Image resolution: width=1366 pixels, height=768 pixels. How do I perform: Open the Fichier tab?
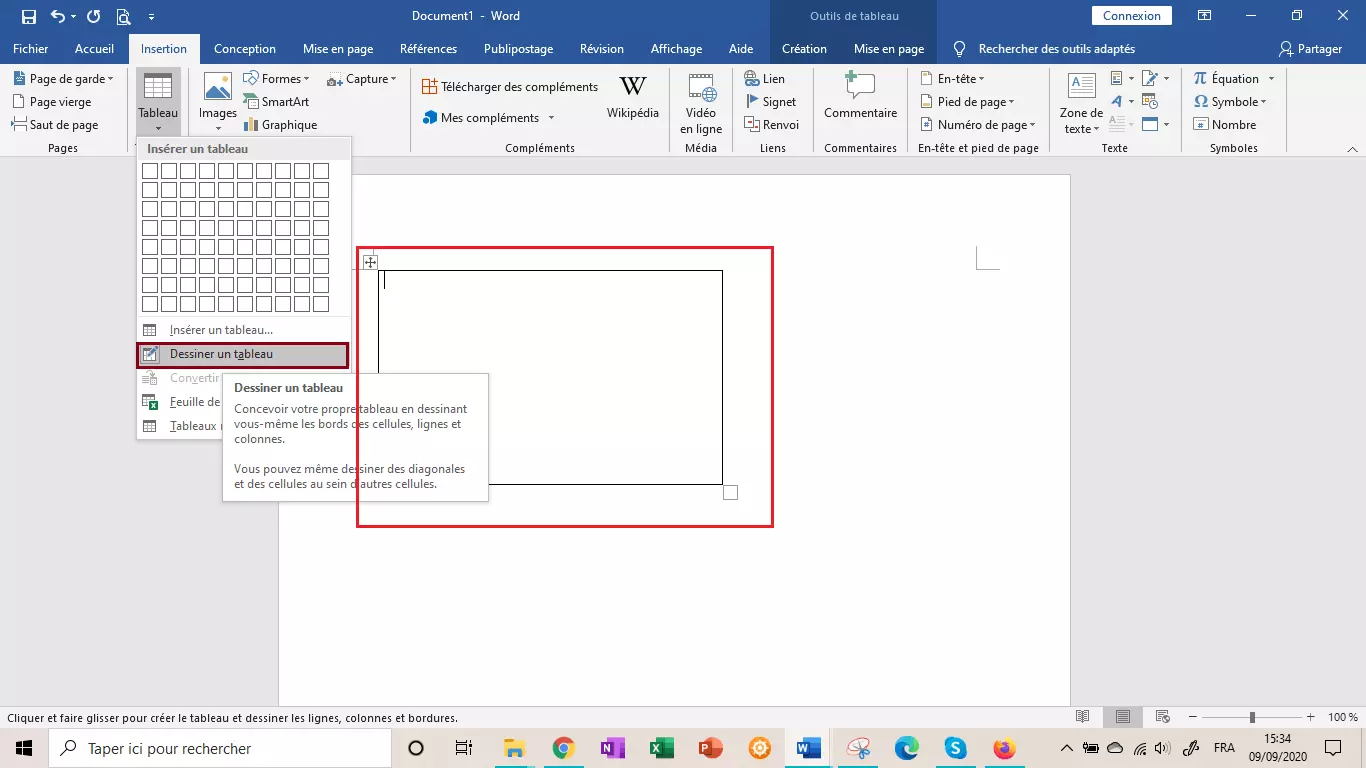pyautogui.click(x=31, y=49)
